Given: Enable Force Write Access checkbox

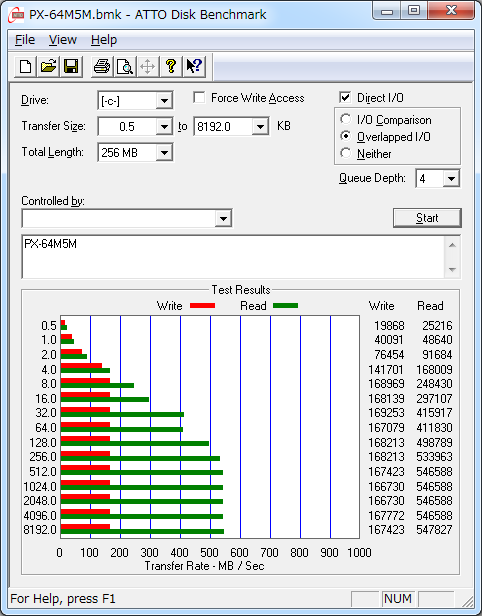Looking at the screenshot, I should (199, 97).
